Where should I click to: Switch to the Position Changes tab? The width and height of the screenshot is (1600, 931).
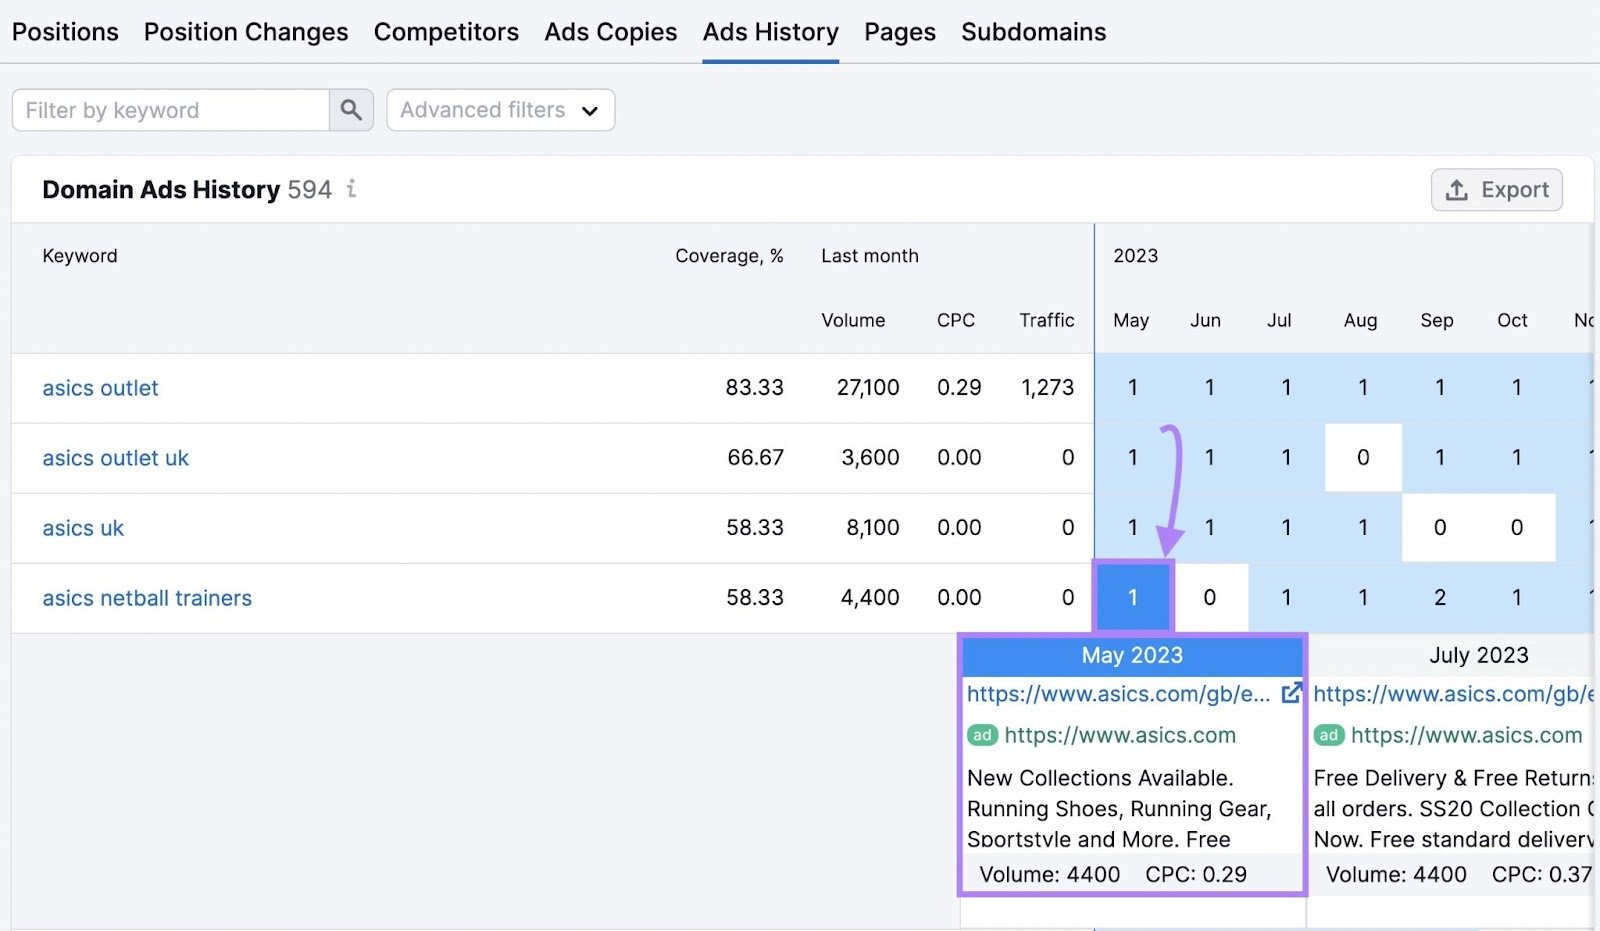(x=245, y=31)
